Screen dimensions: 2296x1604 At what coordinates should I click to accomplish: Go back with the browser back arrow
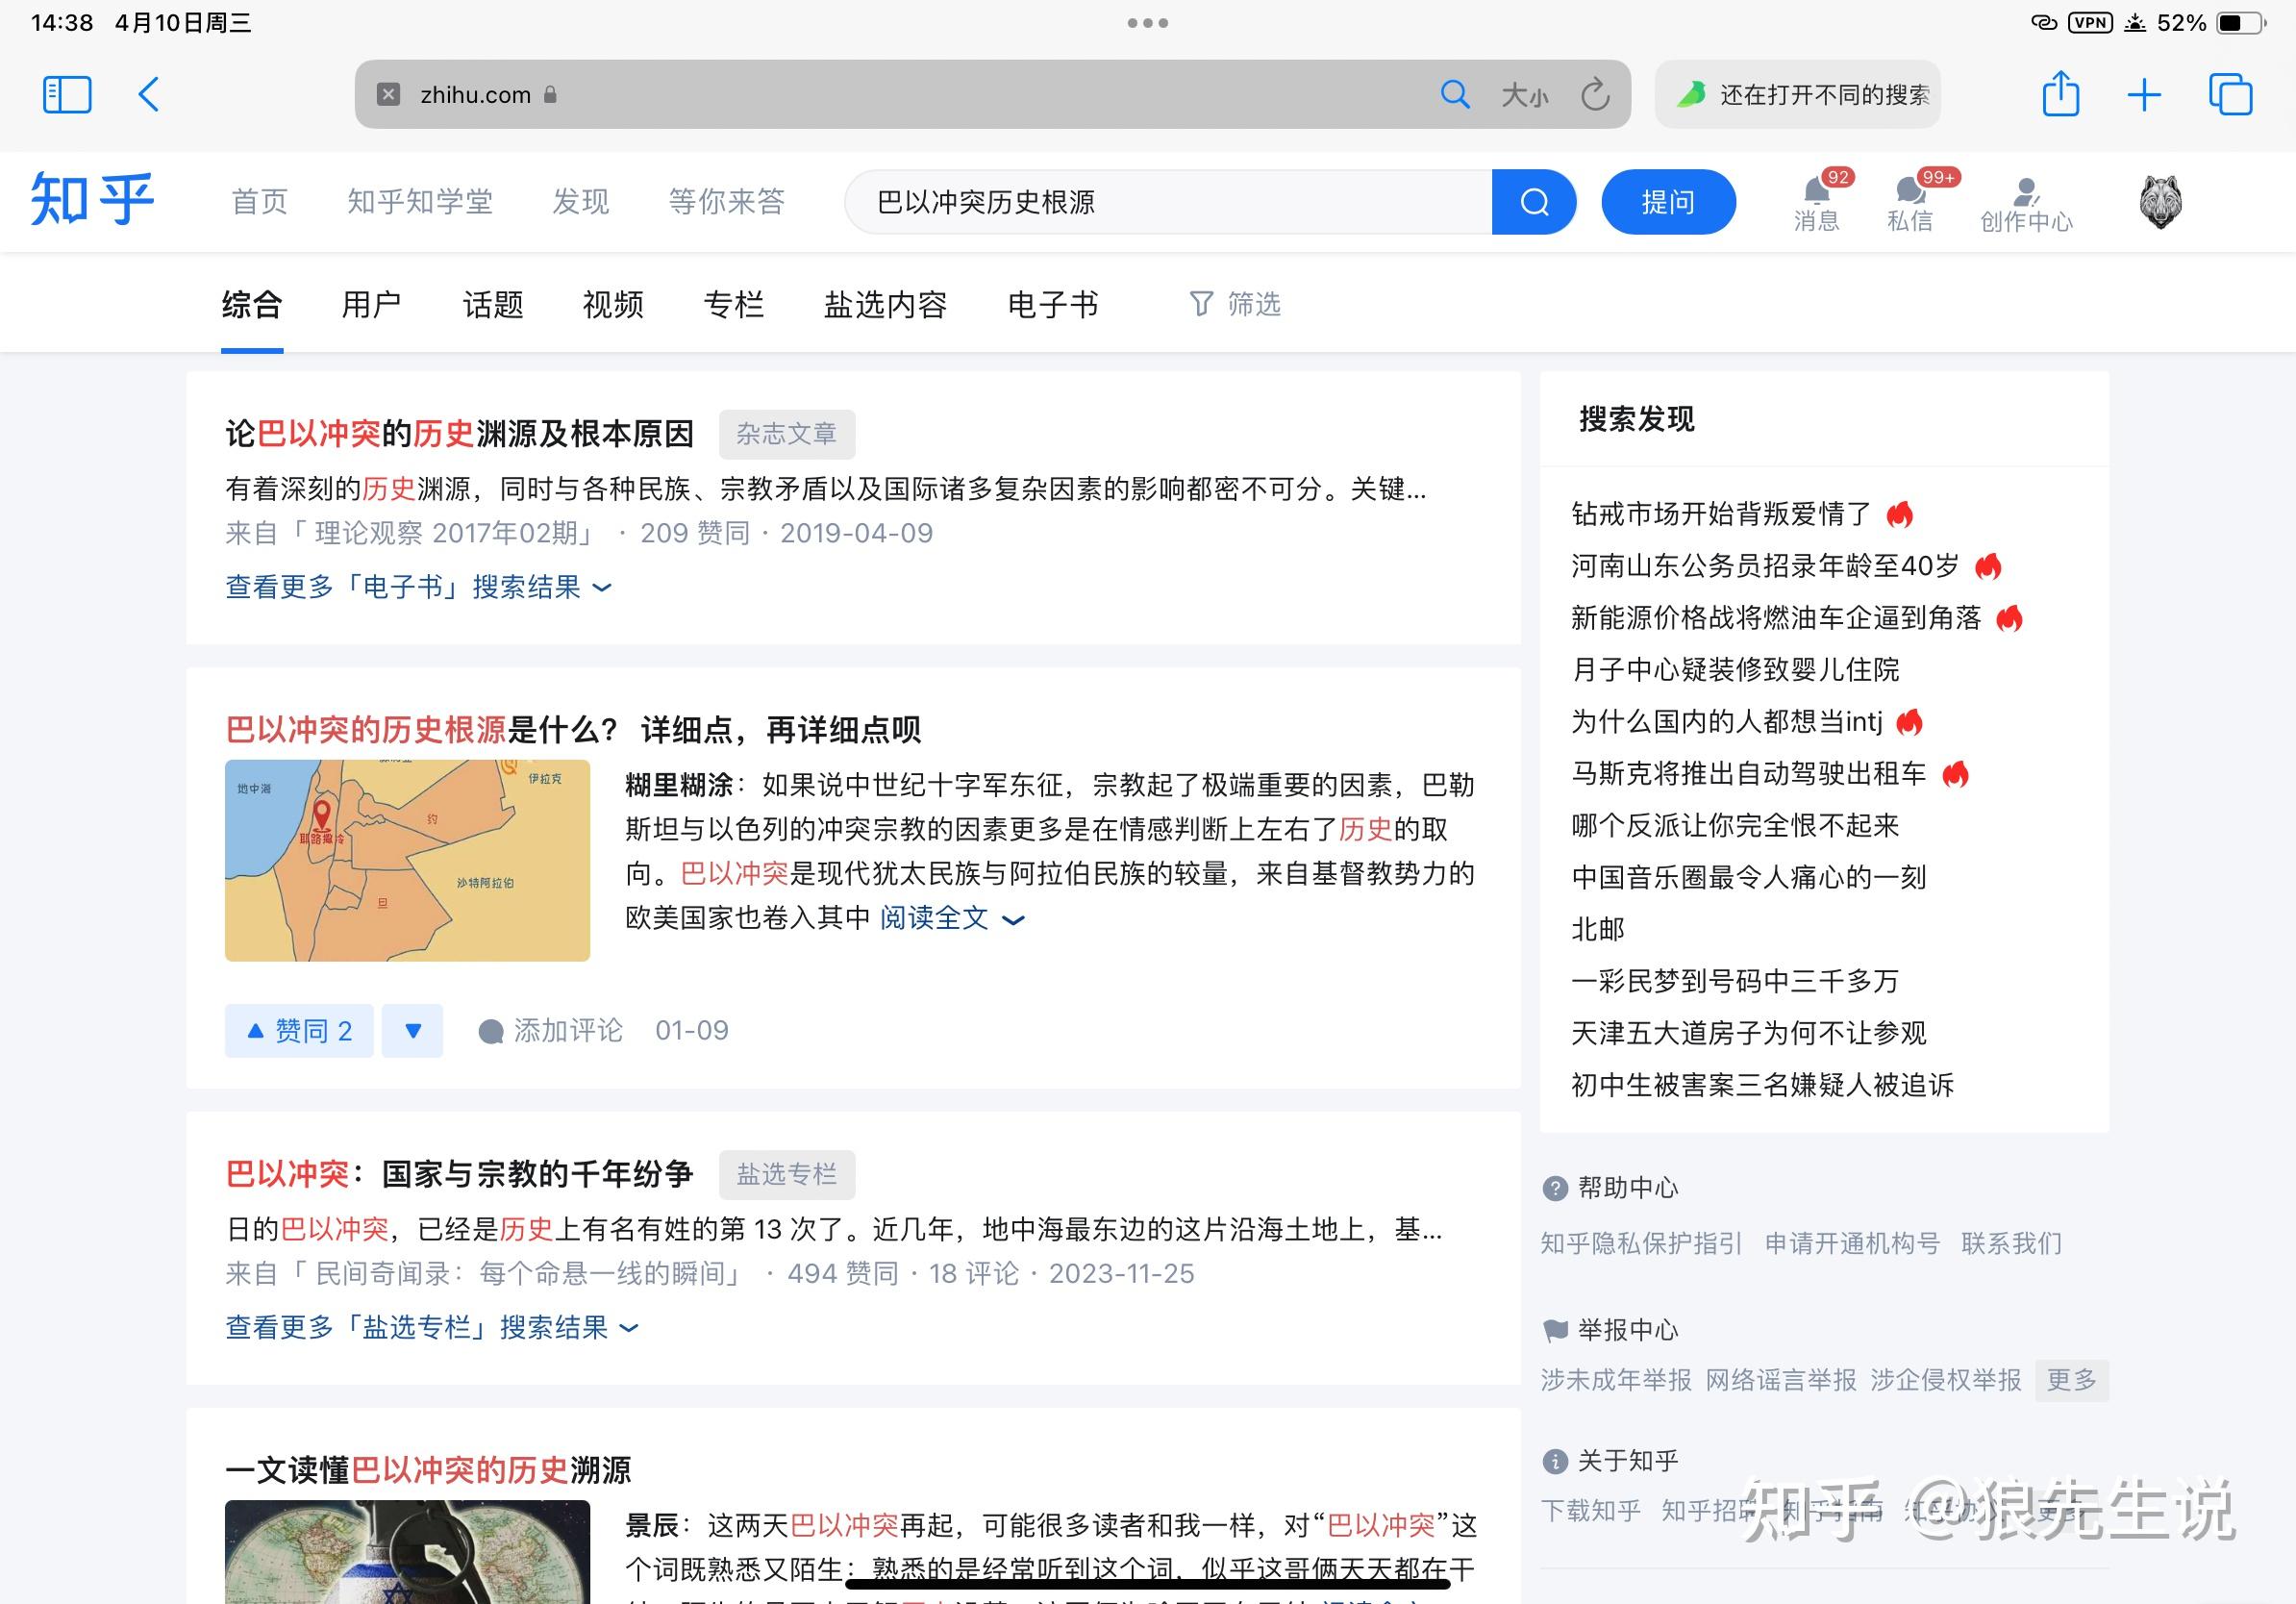click(x=148, y=95)
